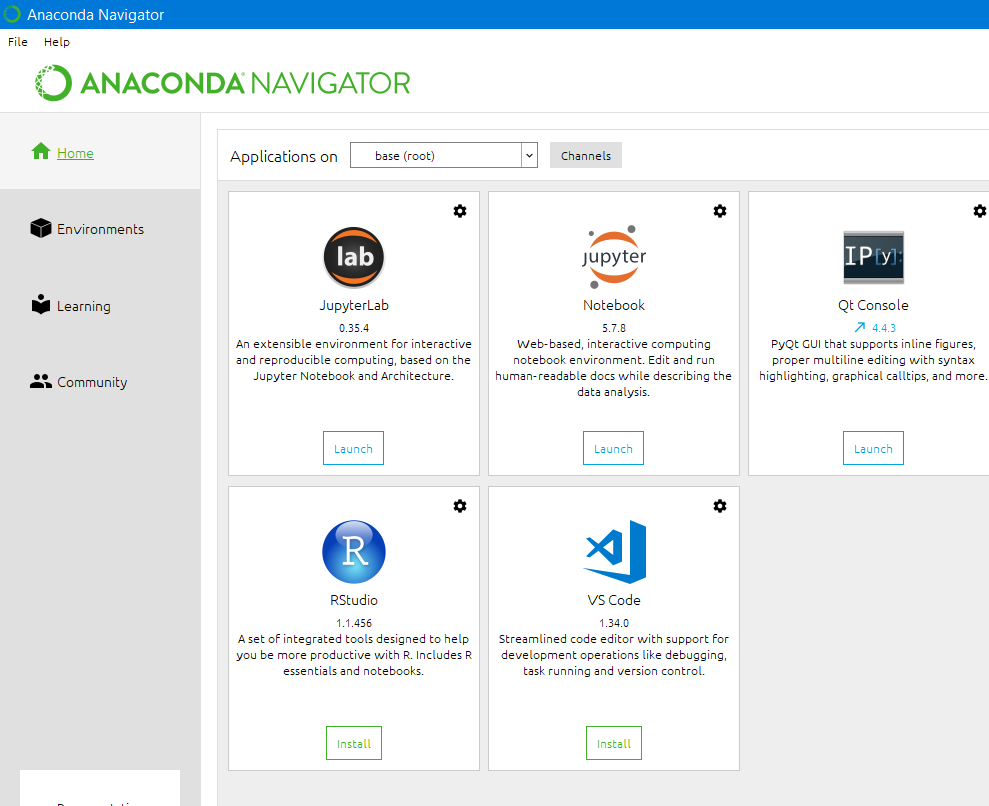The height and width of the screenshot is (806, 989).
Task: Open settings gear on Qt Console card
Action: [980, 211]
